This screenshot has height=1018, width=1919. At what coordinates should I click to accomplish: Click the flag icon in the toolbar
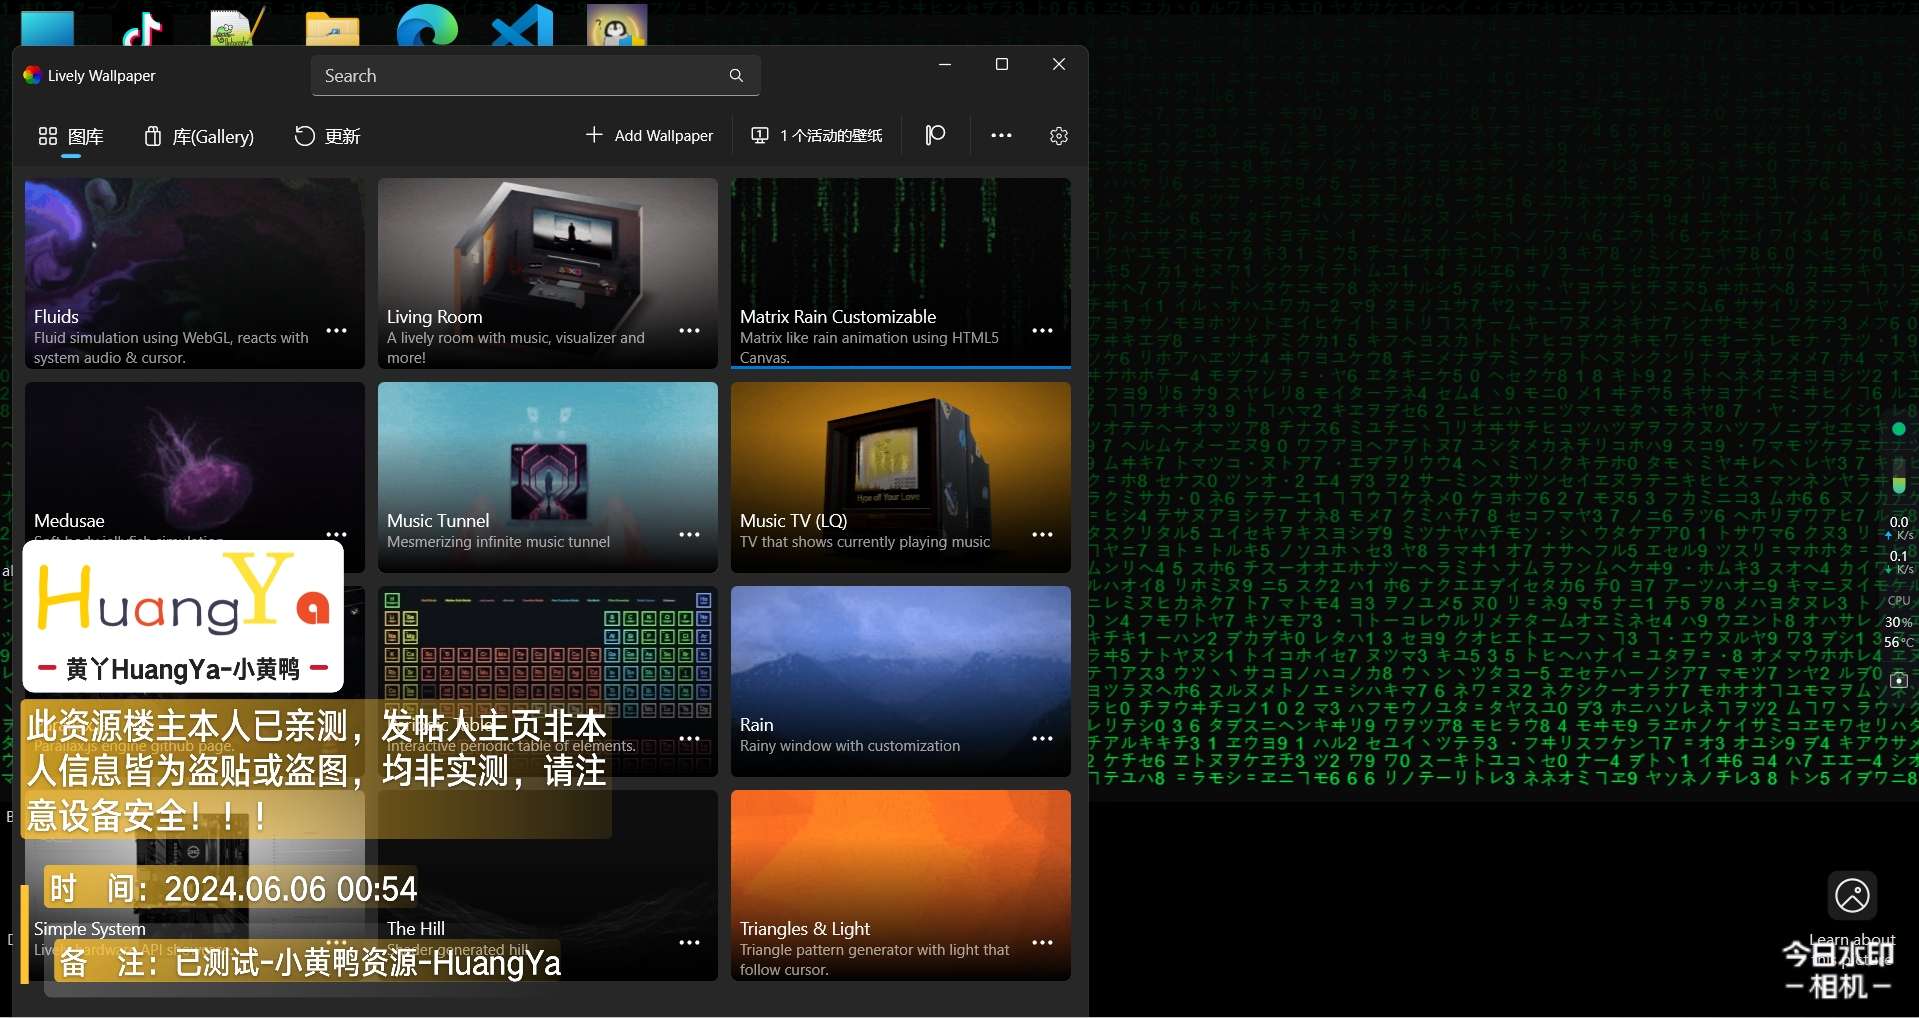click(935, 136)
